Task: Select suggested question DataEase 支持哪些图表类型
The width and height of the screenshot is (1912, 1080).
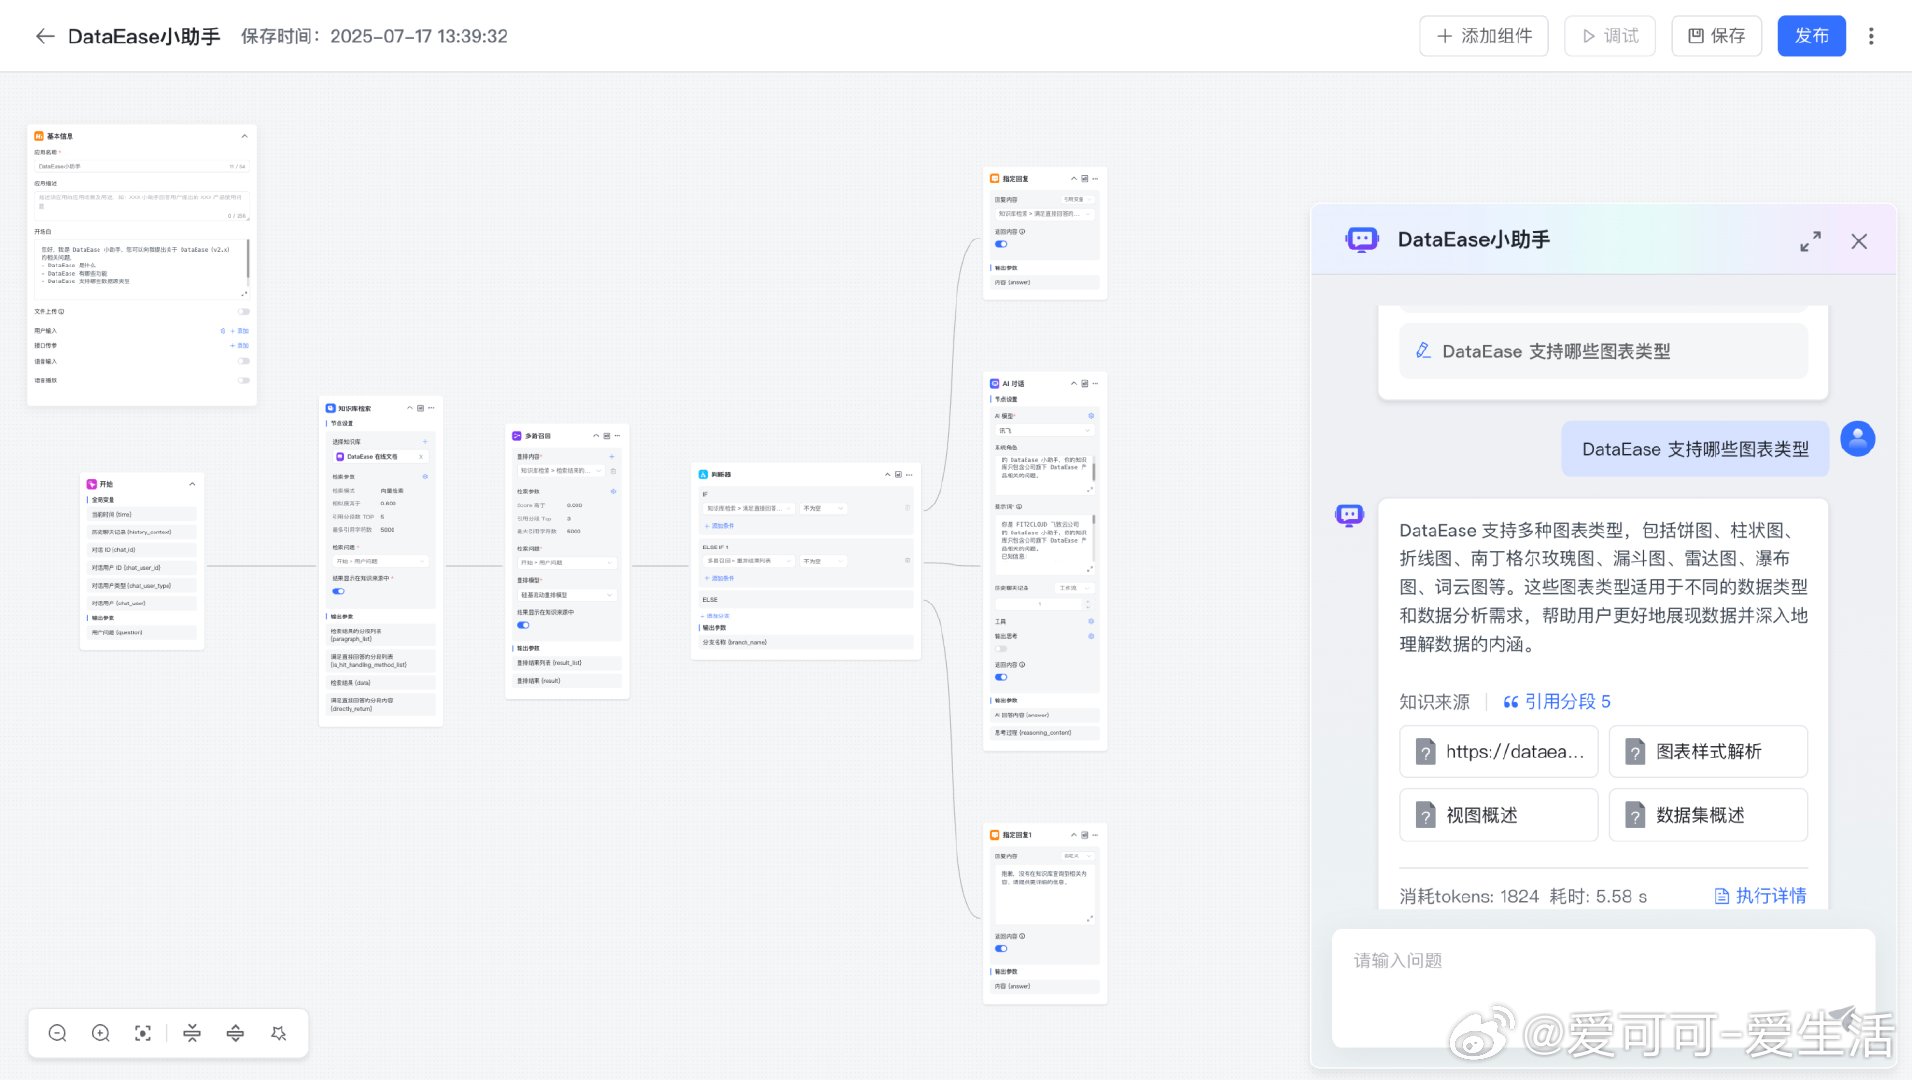Action: [x=1603, y=351]
